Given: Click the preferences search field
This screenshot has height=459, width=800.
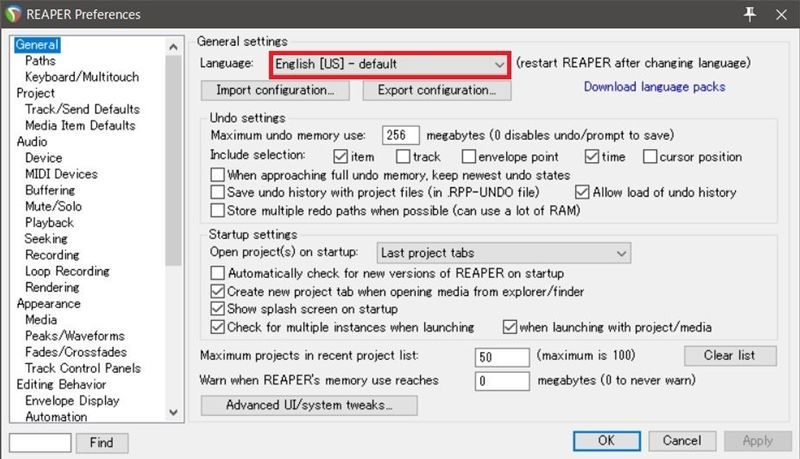Looking at the screenshot, I should click(x=40, y=443).
